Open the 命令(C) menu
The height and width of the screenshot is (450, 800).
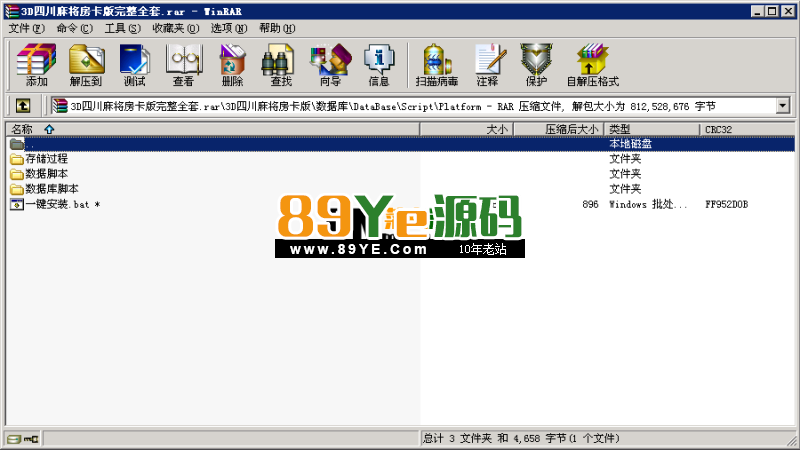[74, 29]
